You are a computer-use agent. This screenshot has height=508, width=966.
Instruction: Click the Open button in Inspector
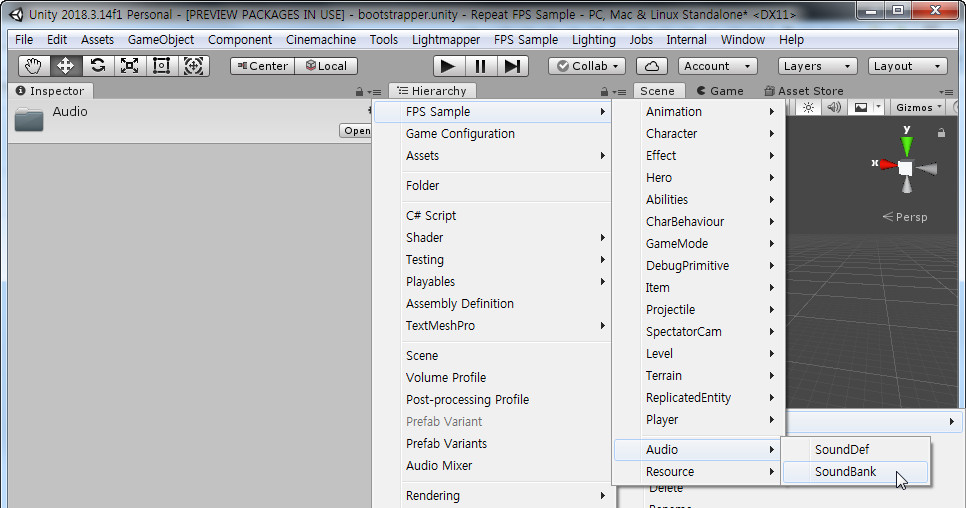pos(356,131)
